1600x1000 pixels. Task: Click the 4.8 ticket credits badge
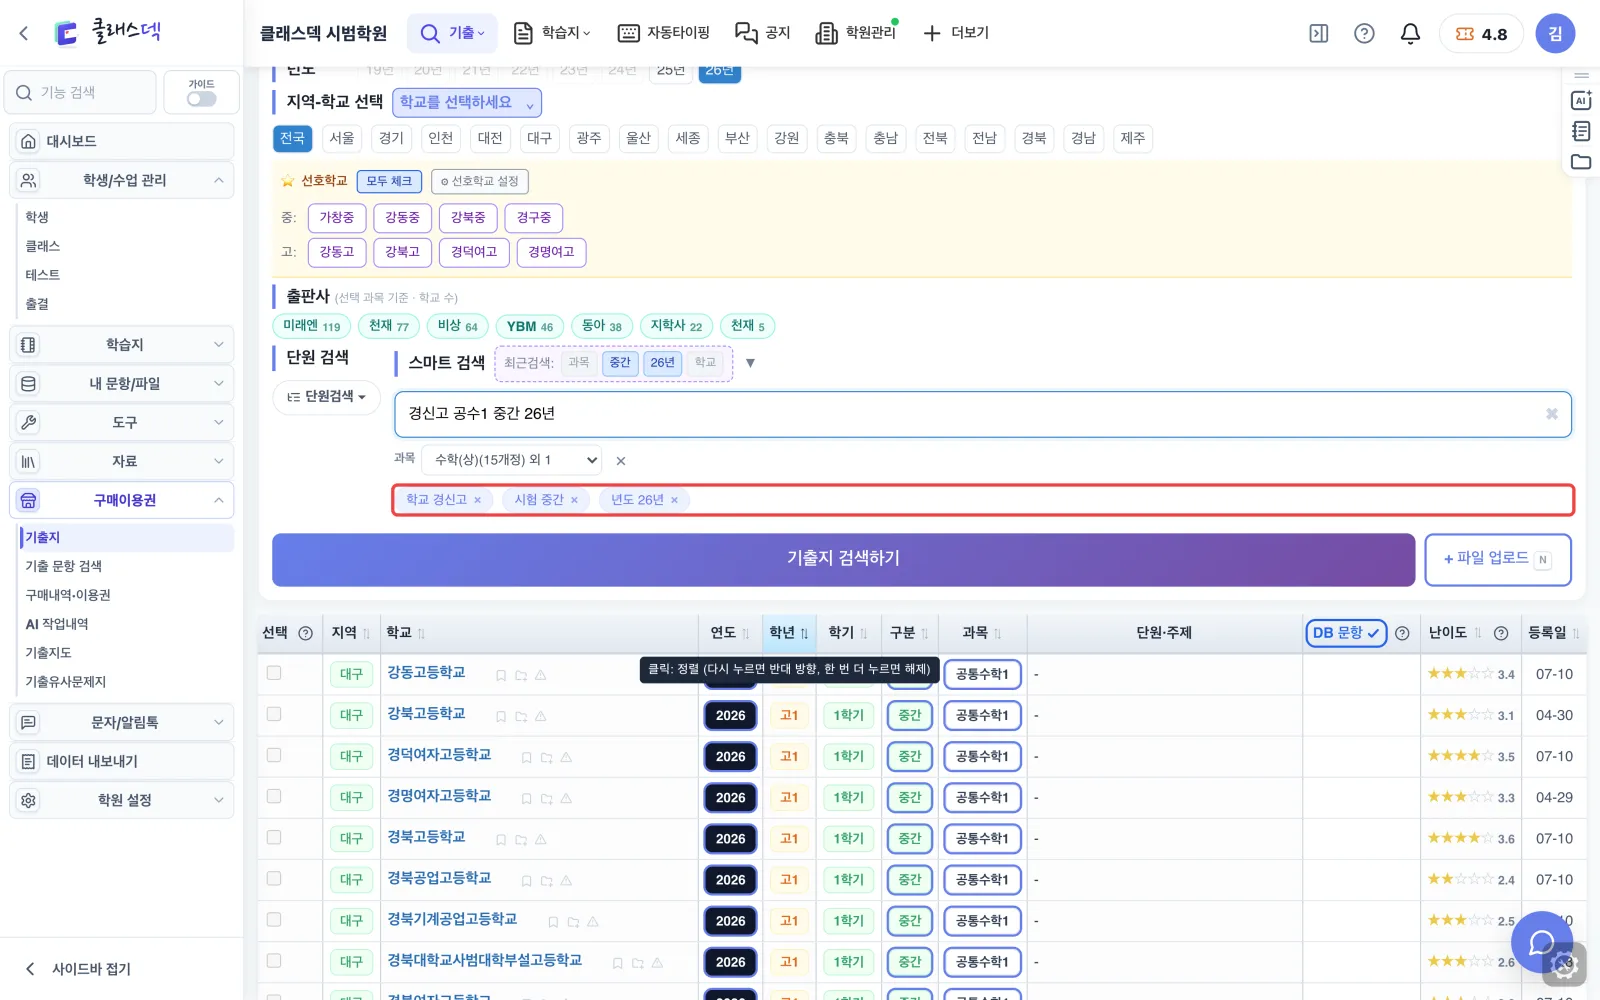click(x=1481, y=33)
